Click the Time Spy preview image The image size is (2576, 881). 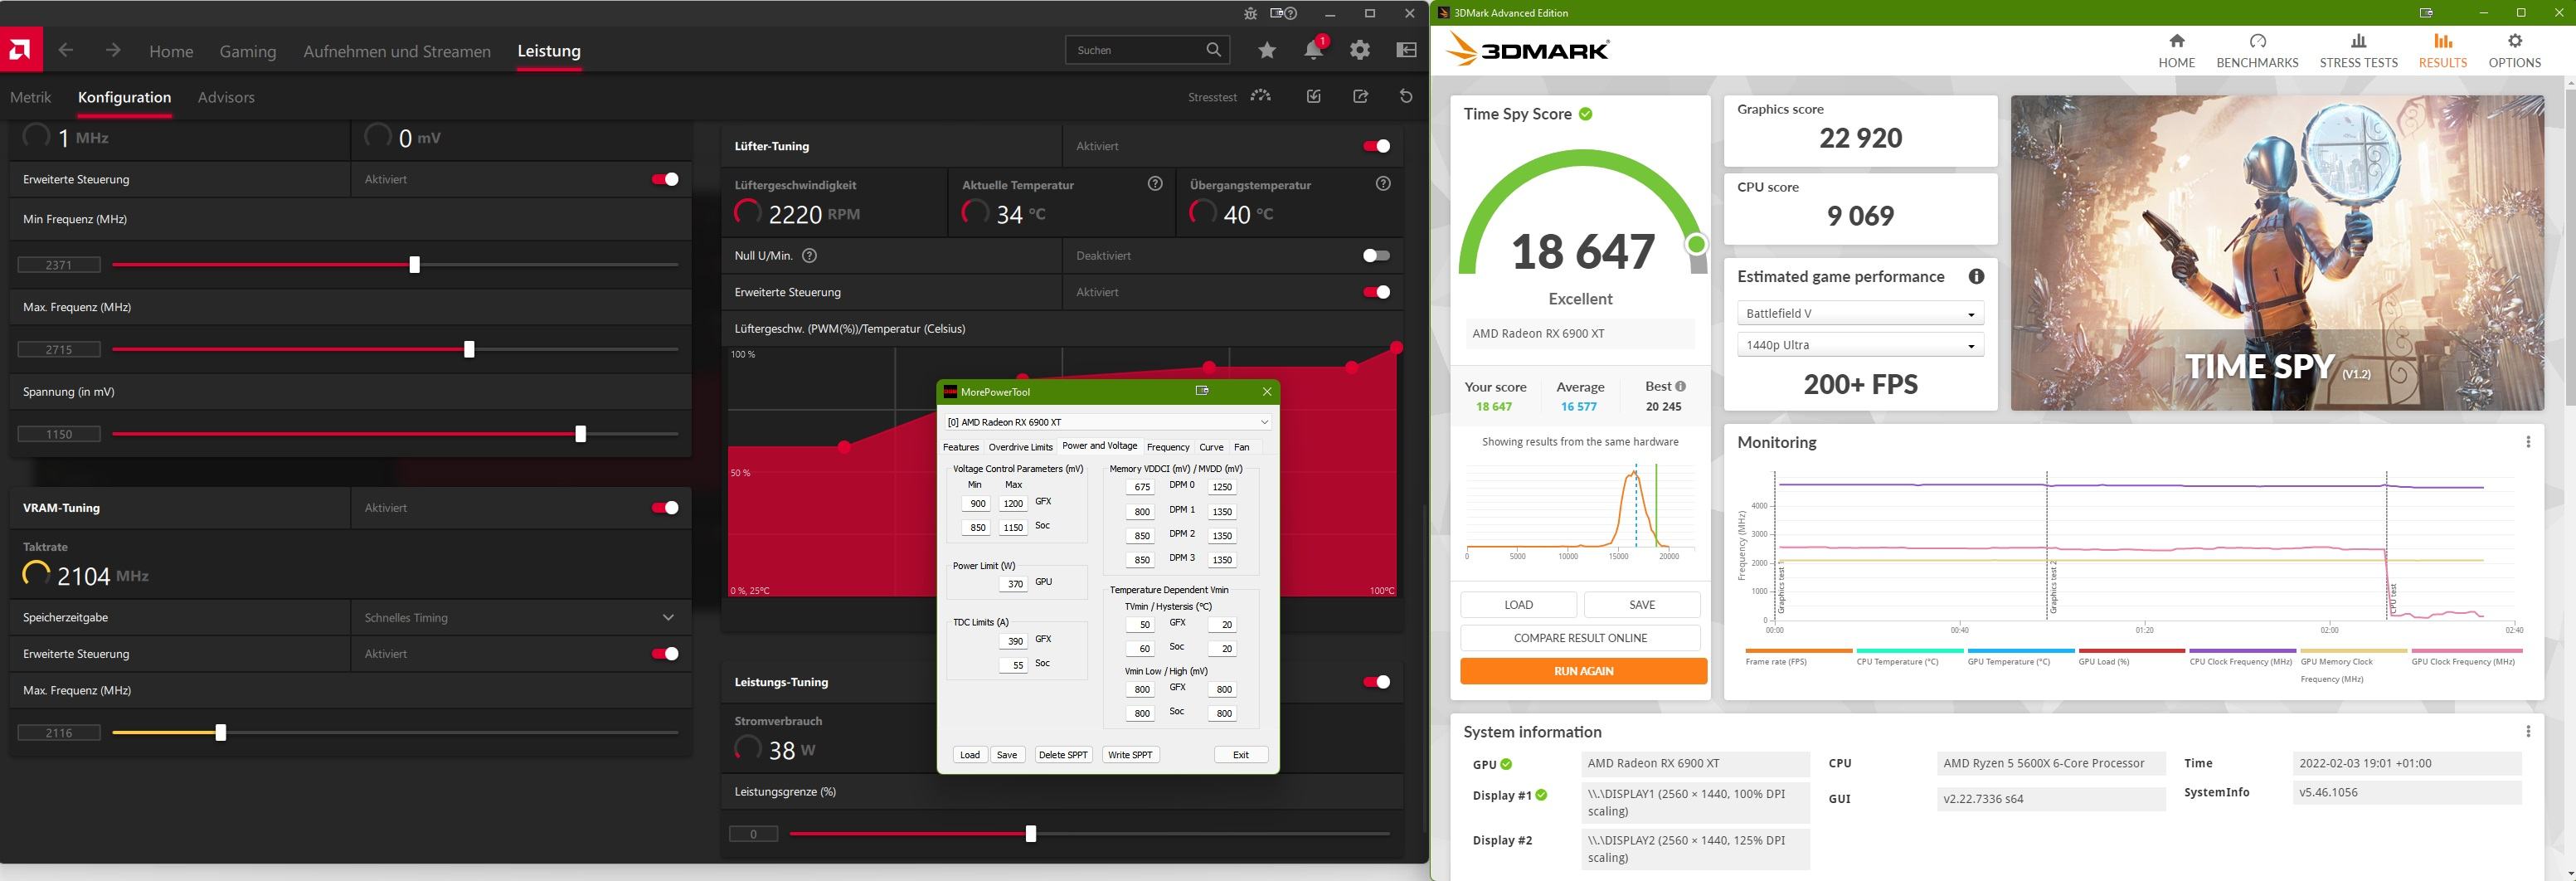tap(2277, 253)
